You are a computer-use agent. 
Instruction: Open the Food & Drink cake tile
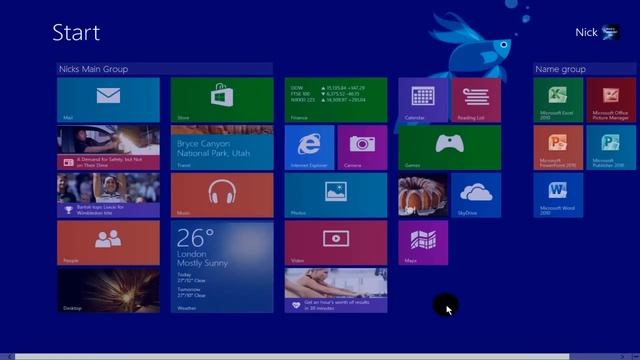(x=423, y=195)
